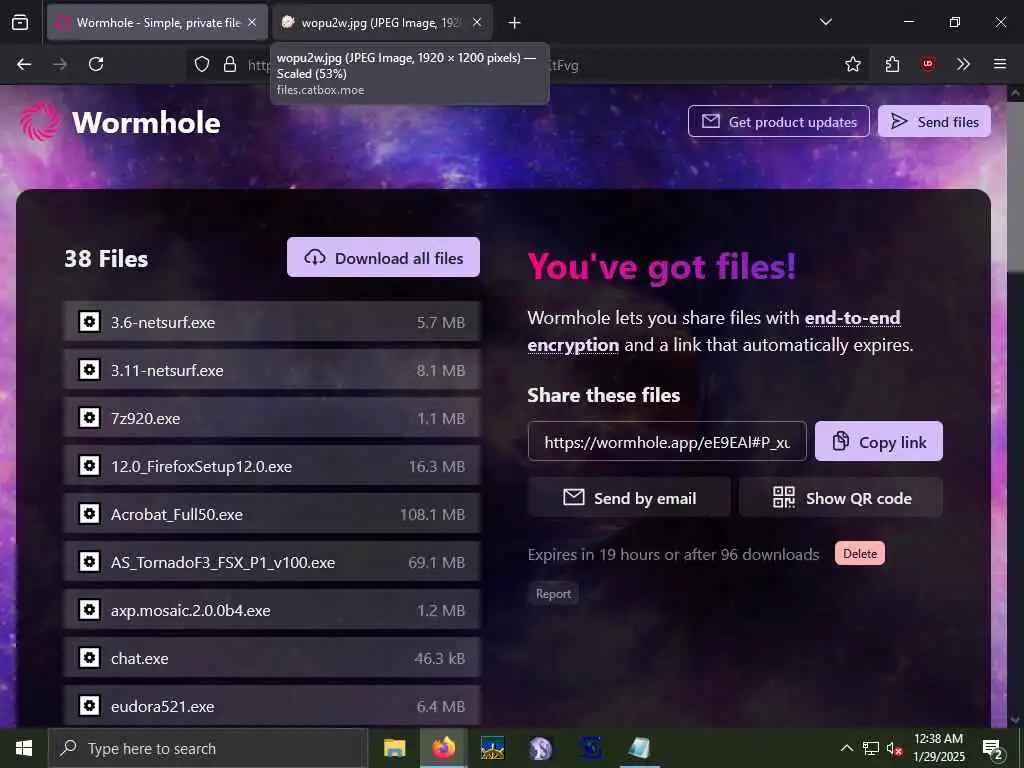Screen dimensions: 1024x768
Task: Select the 3.6-netsurf.exe file name
Action: click(163, 322)
